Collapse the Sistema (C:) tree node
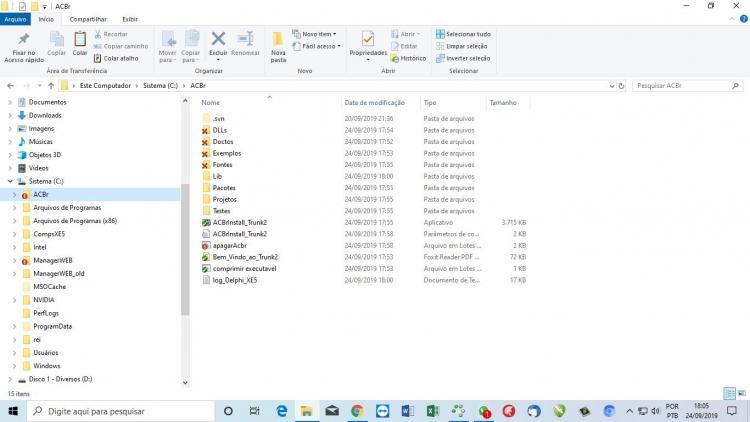 10,181
